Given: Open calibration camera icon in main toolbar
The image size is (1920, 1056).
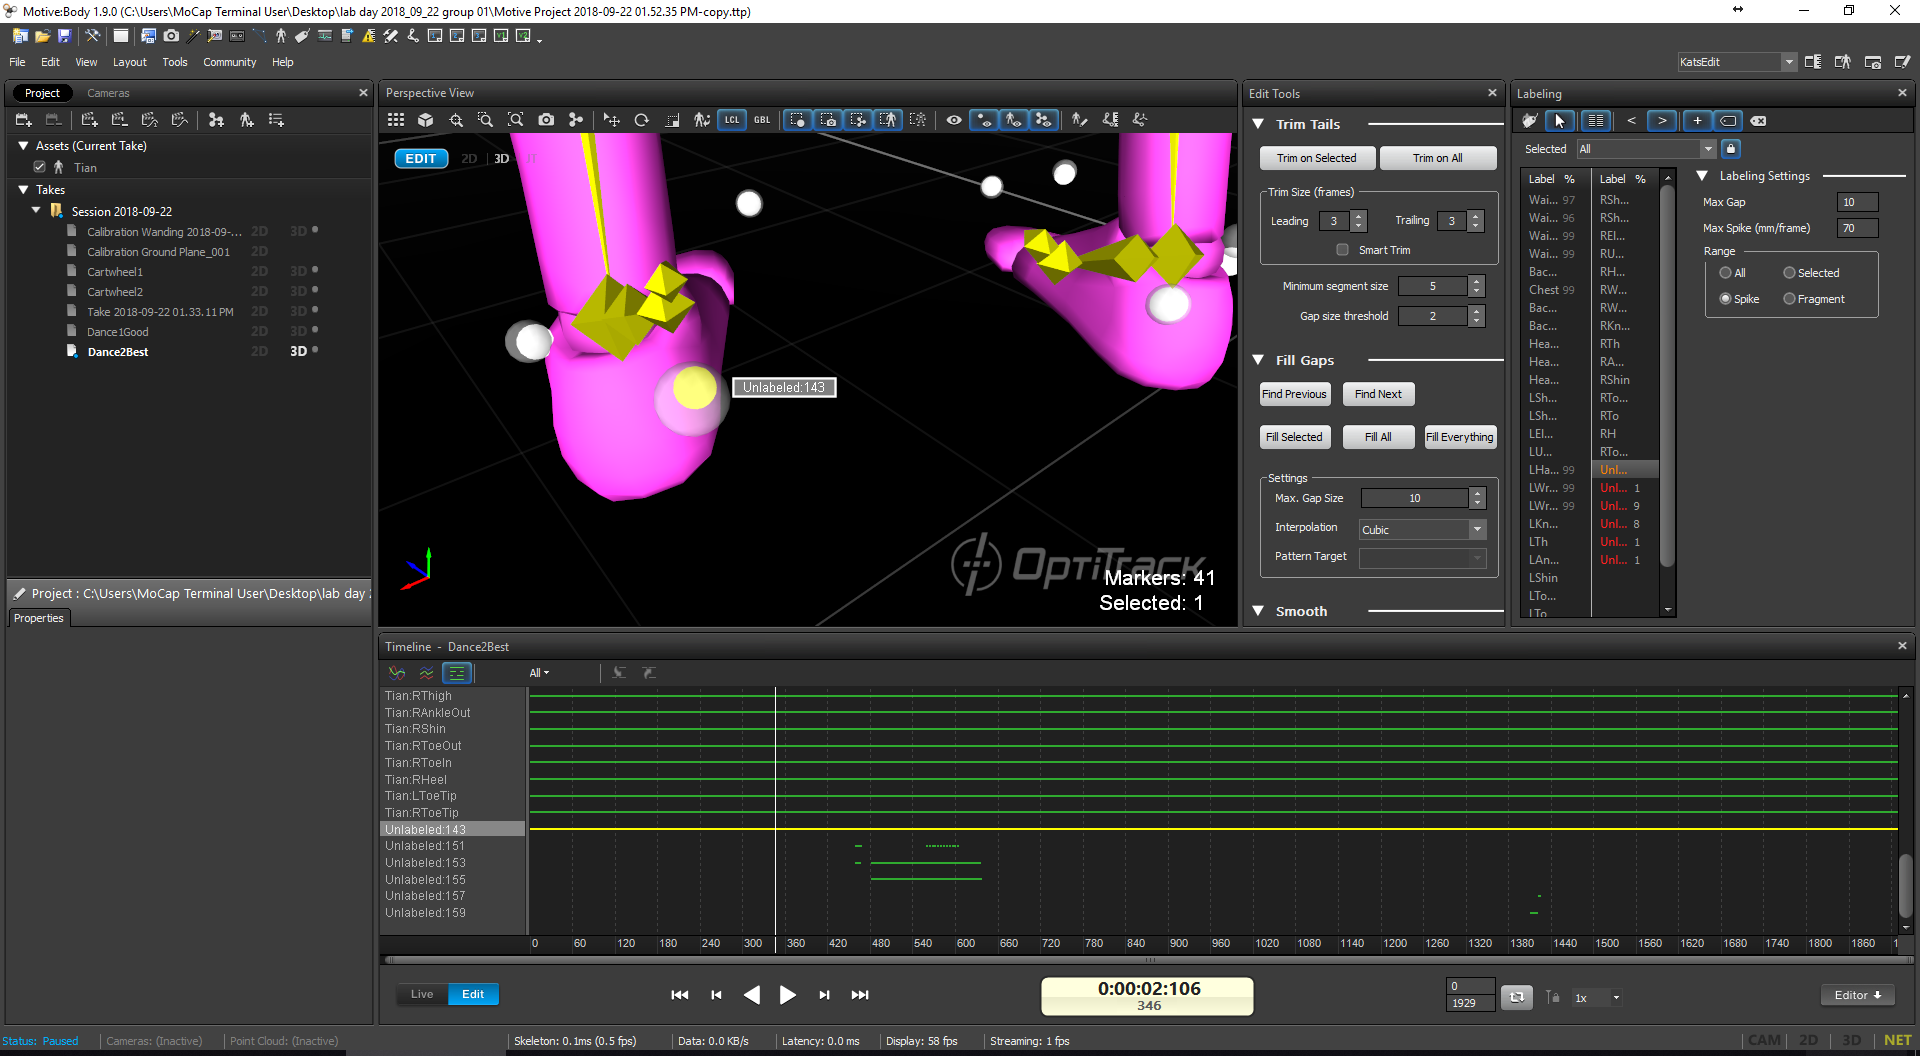Looking at the screenshot, I should point(171,36).
